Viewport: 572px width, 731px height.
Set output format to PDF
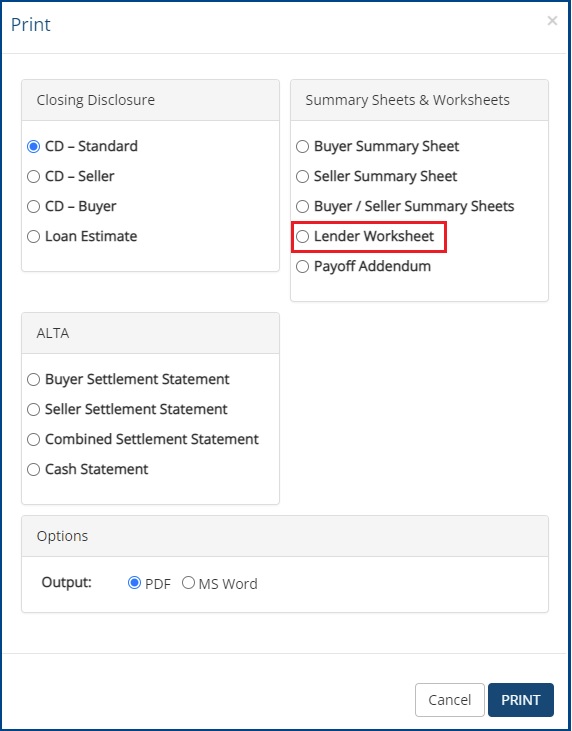(x=134, y=583)
